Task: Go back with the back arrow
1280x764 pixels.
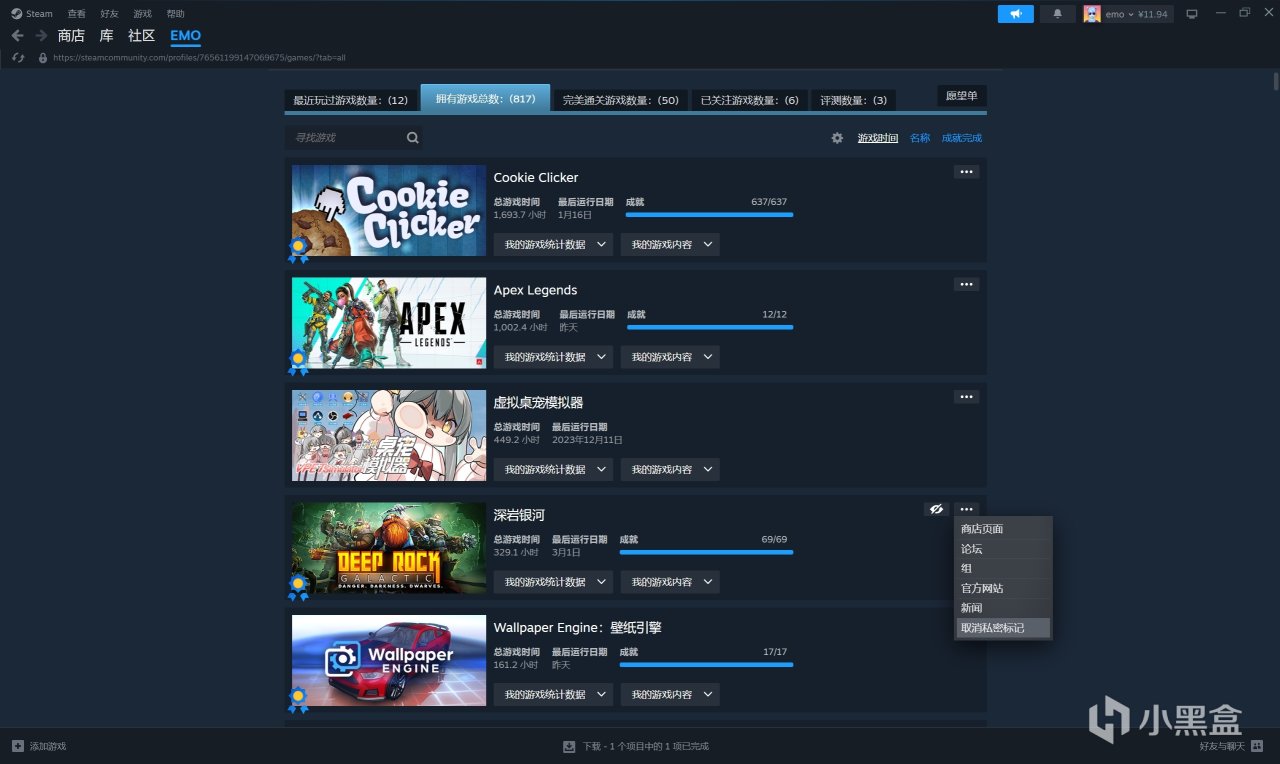Action: click(x=17, y=36)
